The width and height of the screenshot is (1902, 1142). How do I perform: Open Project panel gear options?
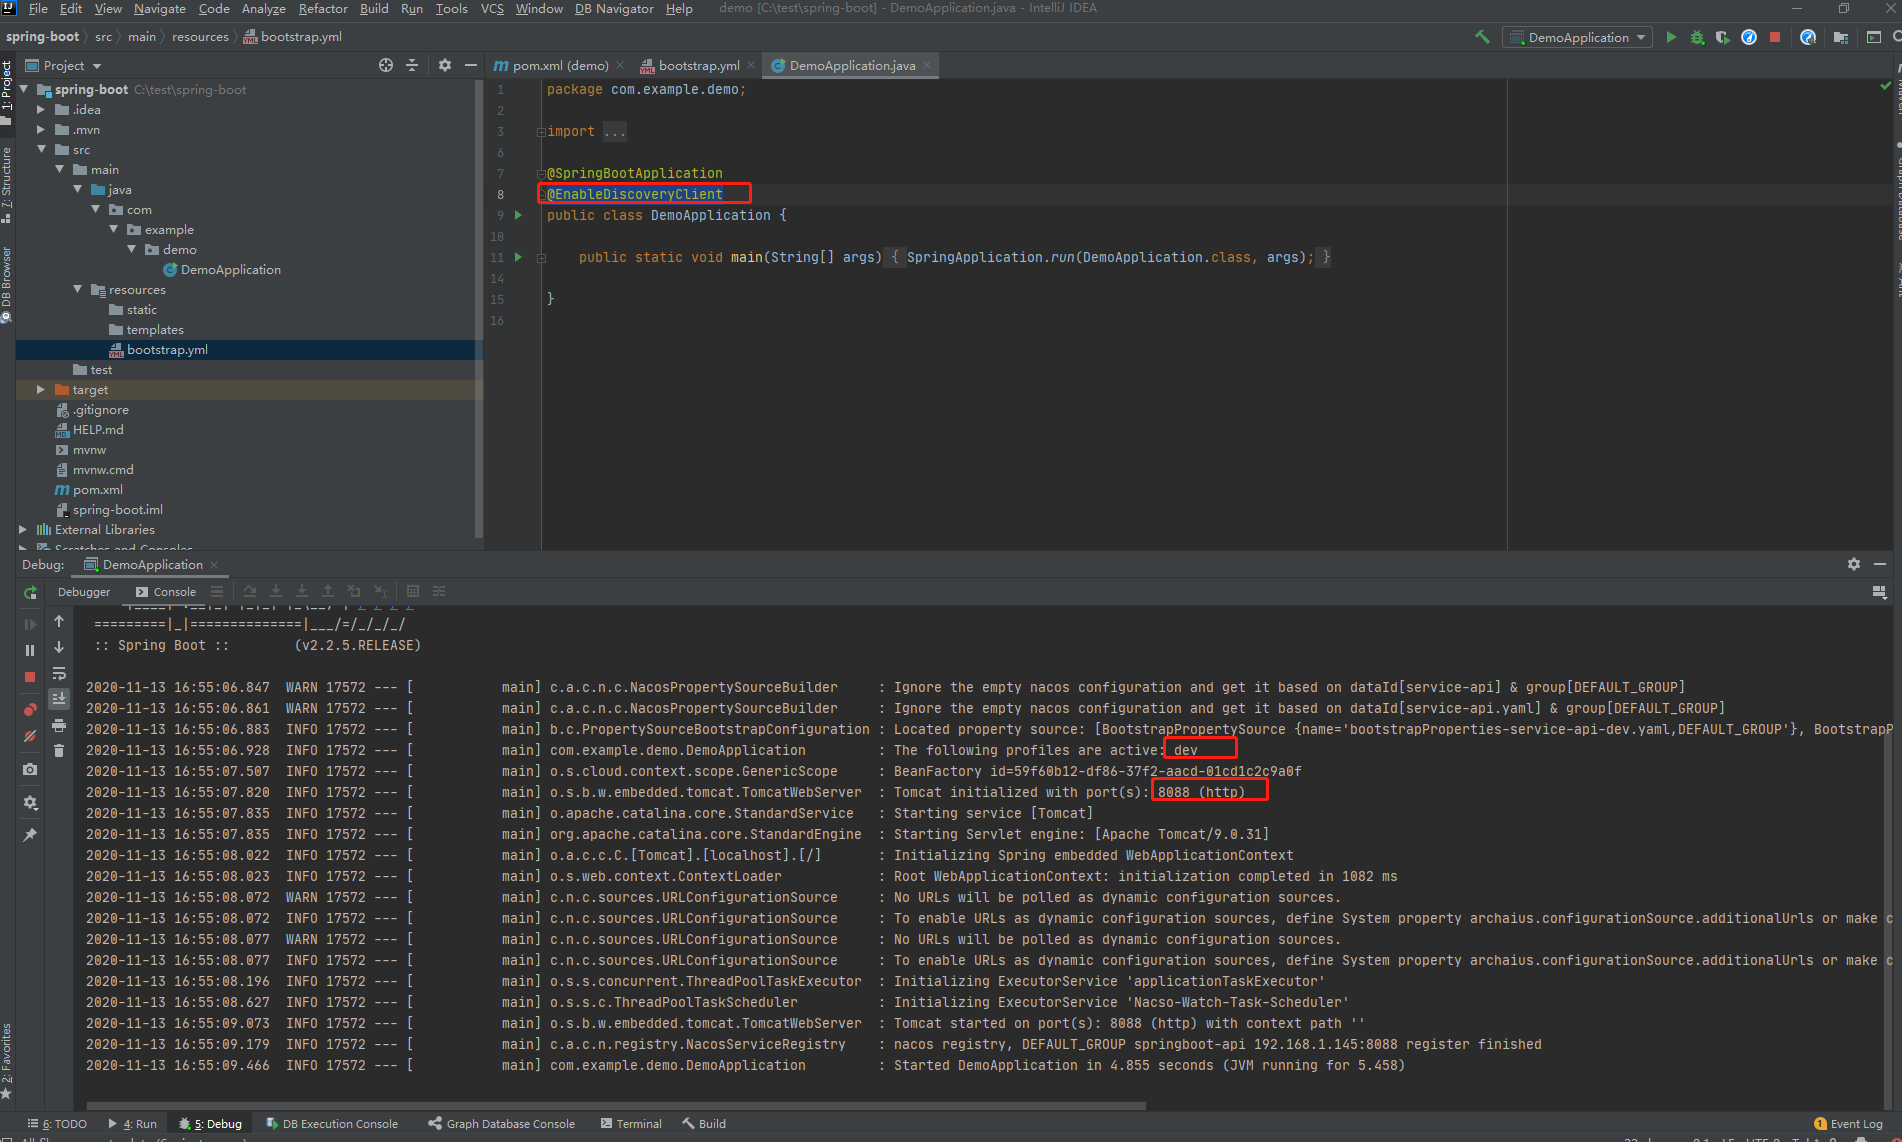[x=445, y=65]
